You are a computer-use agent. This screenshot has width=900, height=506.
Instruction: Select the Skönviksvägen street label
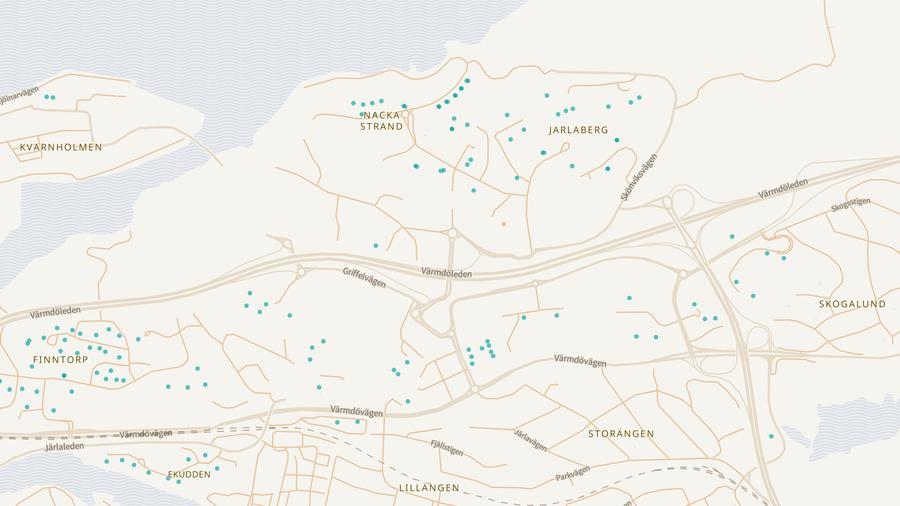(639, 178)
